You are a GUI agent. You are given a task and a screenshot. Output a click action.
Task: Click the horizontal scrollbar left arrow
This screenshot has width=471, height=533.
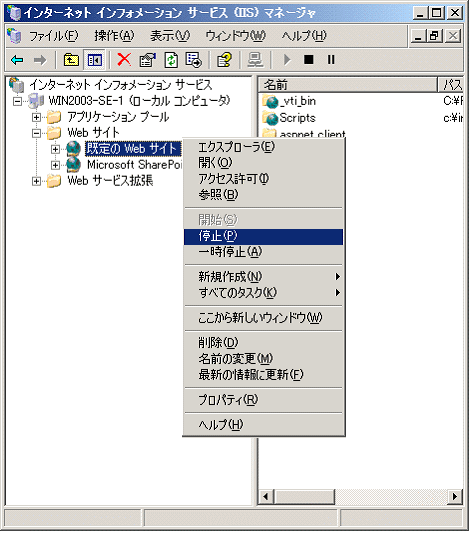pos(266,497)
